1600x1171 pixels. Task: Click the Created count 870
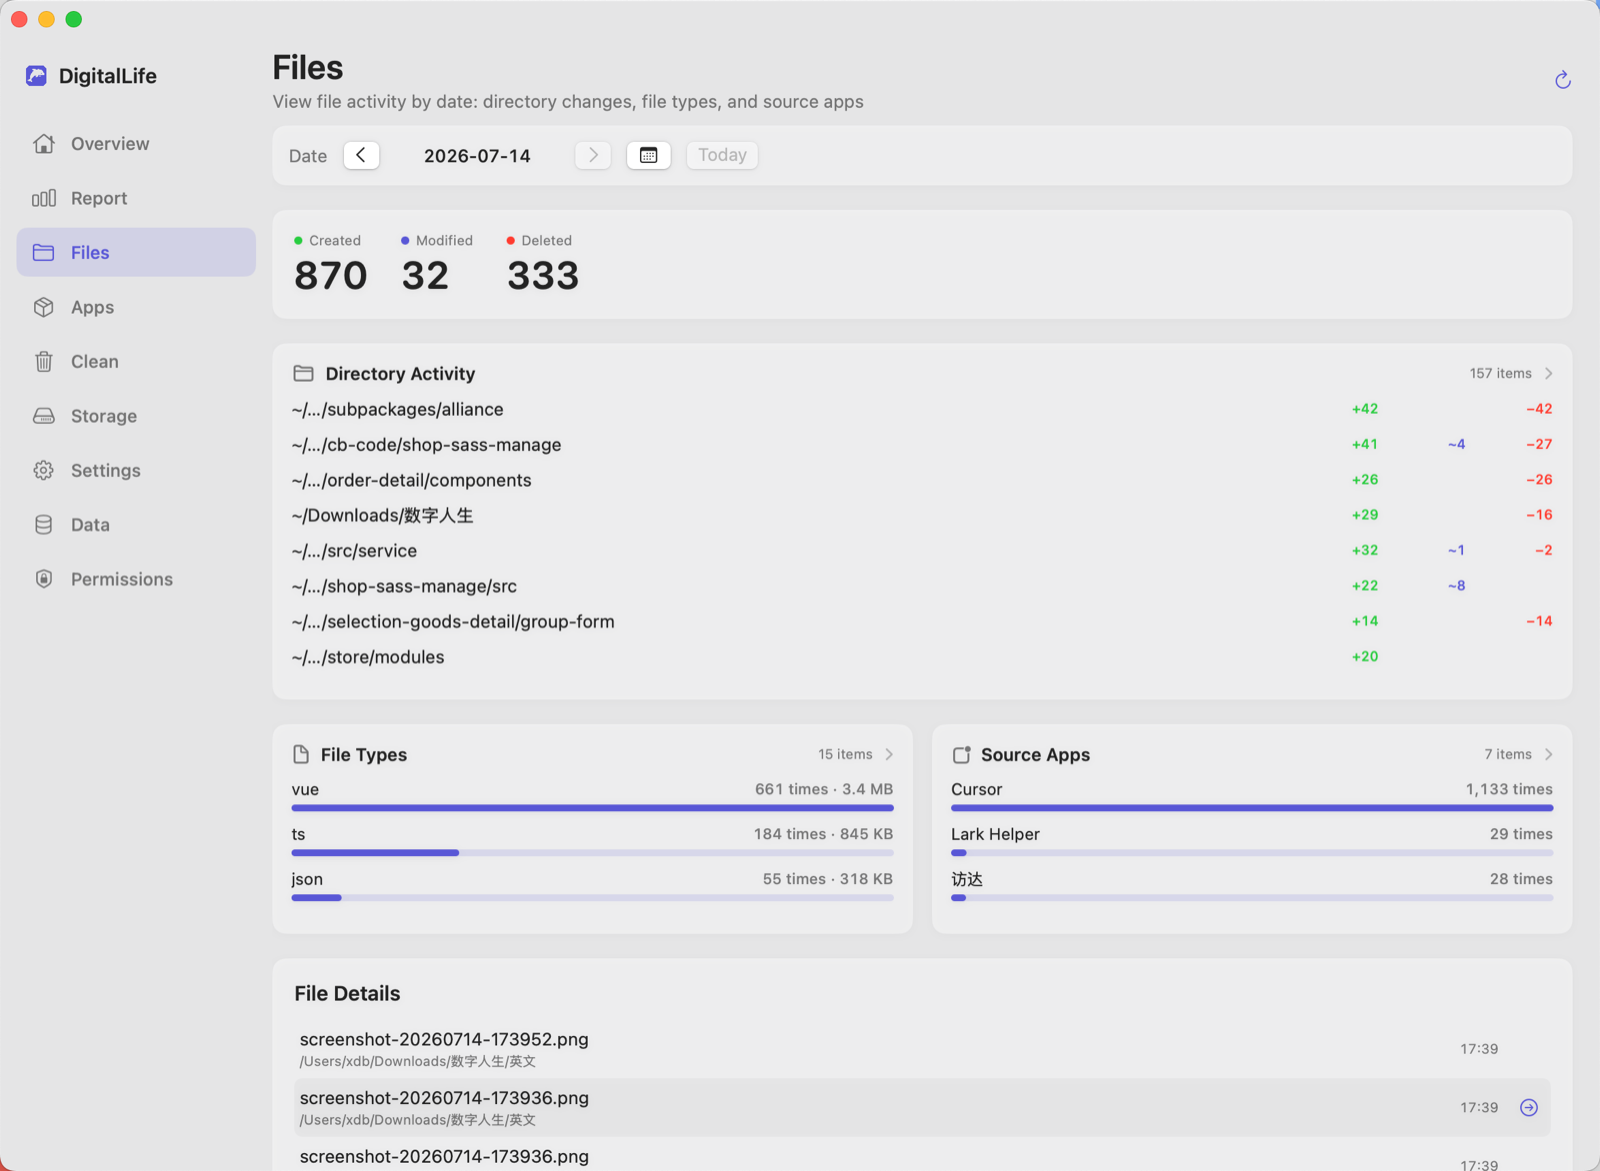click(x=331, y=276)
